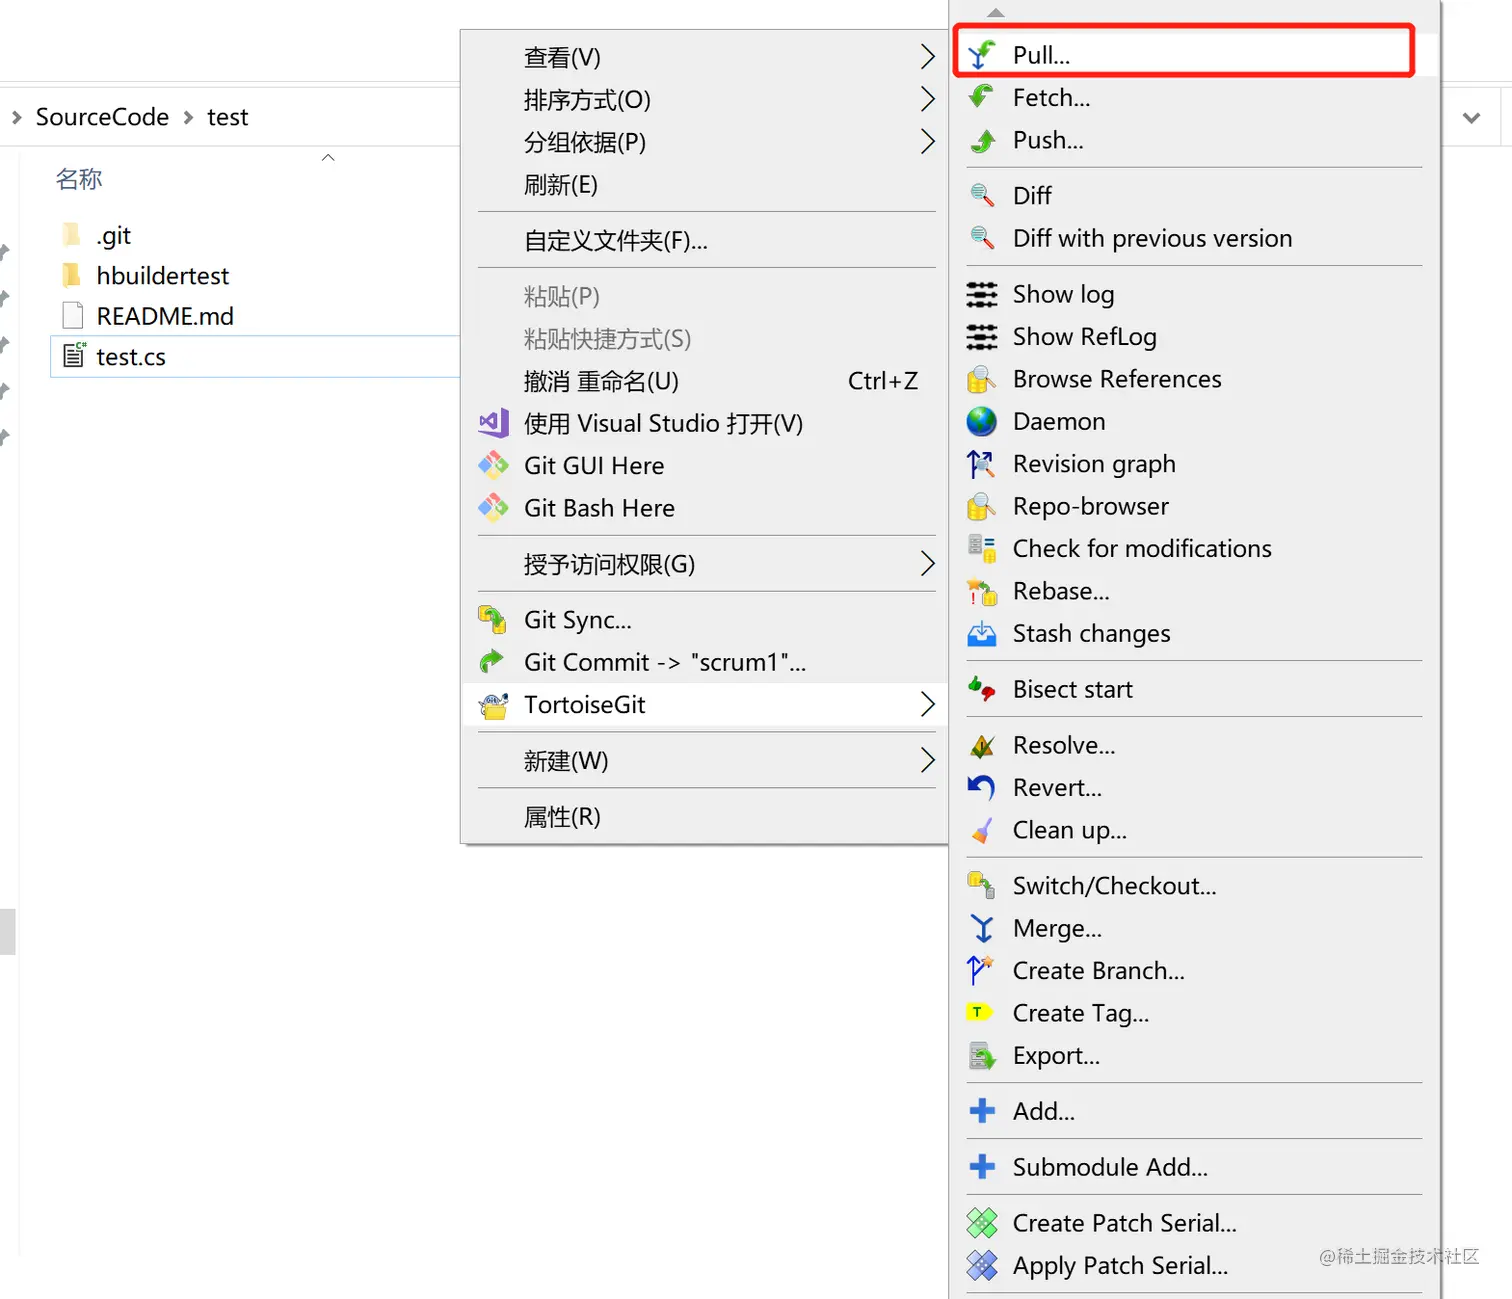The image size is (1512, 1299).
Task: Click the Git Bash Here icon
Action: tap(494, 508)
